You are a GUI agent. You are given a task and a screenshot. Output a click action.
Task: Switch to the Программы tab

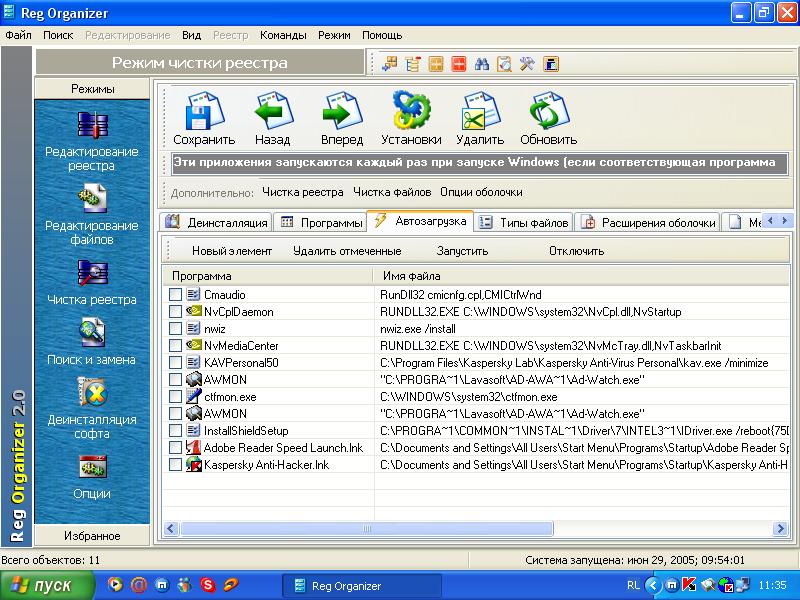tap(321, 222)
